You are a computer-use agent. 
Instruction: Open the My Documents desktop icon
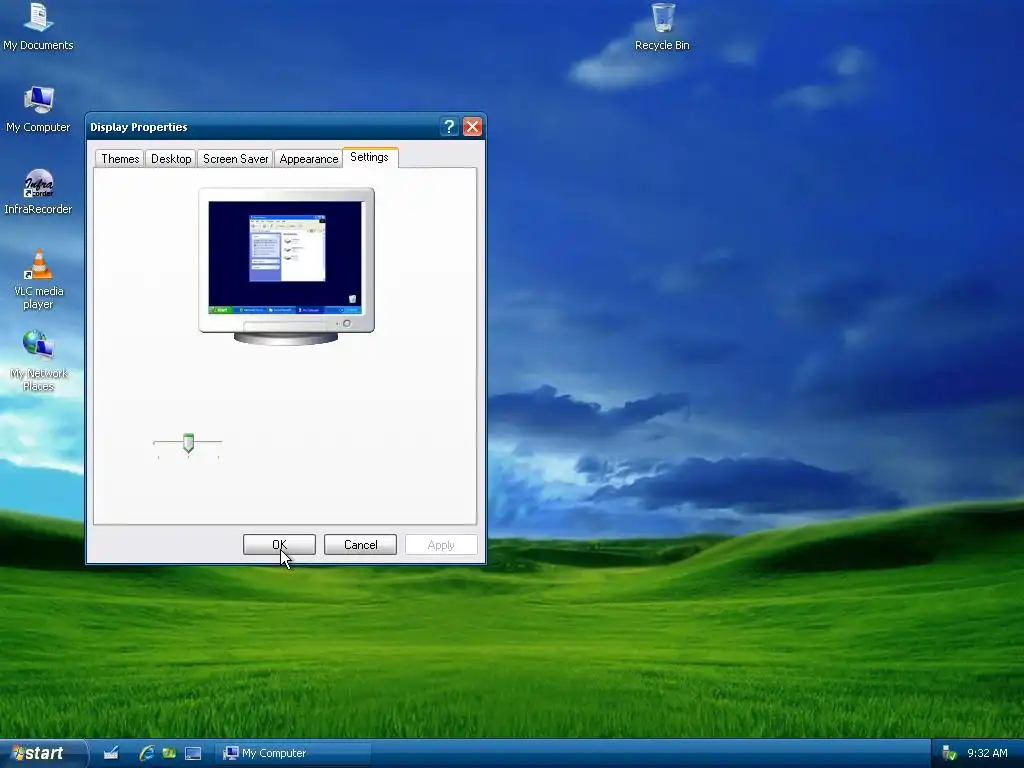point(38,27)
